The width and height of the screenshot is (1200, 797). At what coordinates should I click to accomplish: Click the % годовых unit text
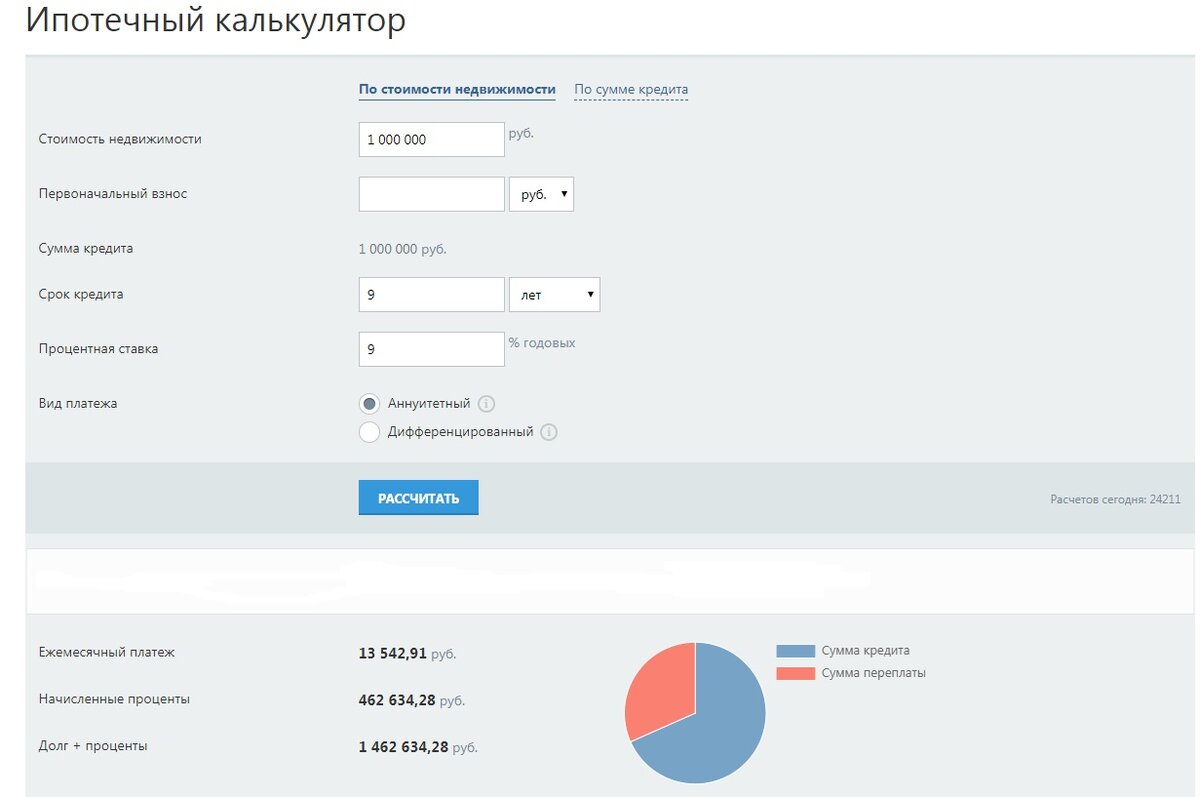point(542,343)
